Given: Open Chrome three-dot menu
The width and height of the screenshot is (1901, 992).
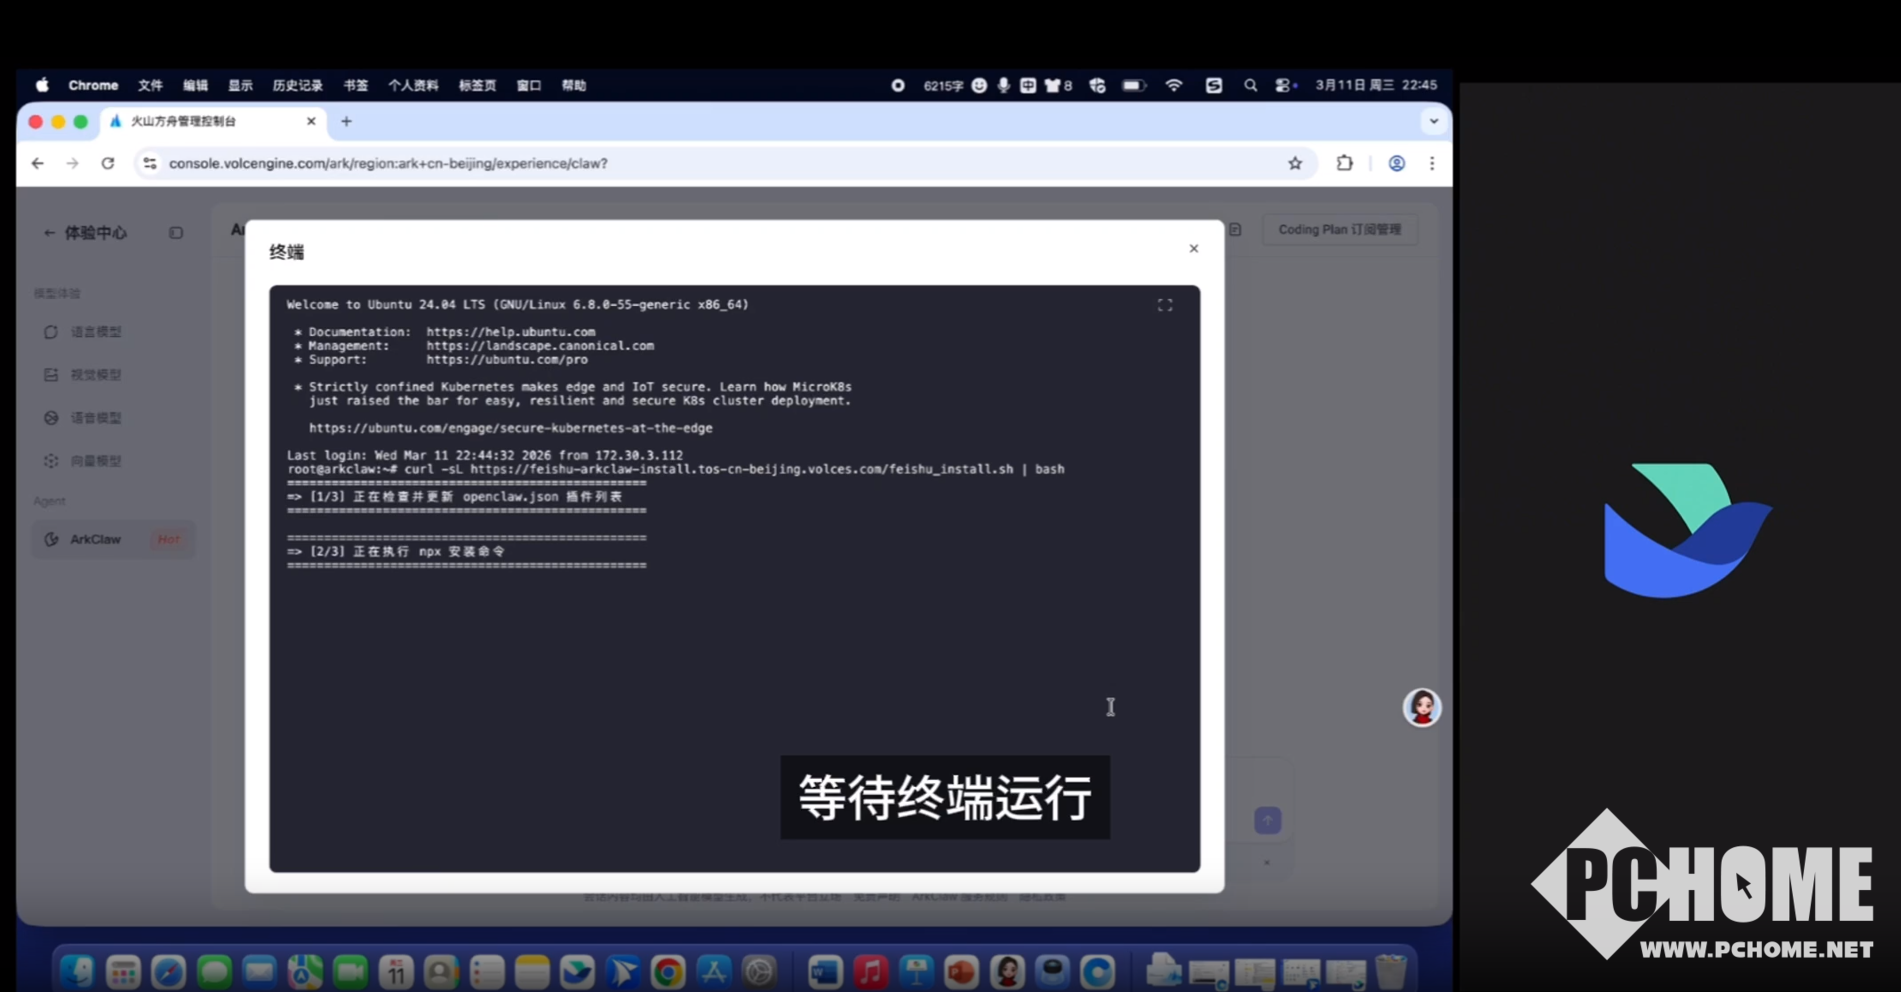Looking at the screenshot, I should tap(1432, 163).
